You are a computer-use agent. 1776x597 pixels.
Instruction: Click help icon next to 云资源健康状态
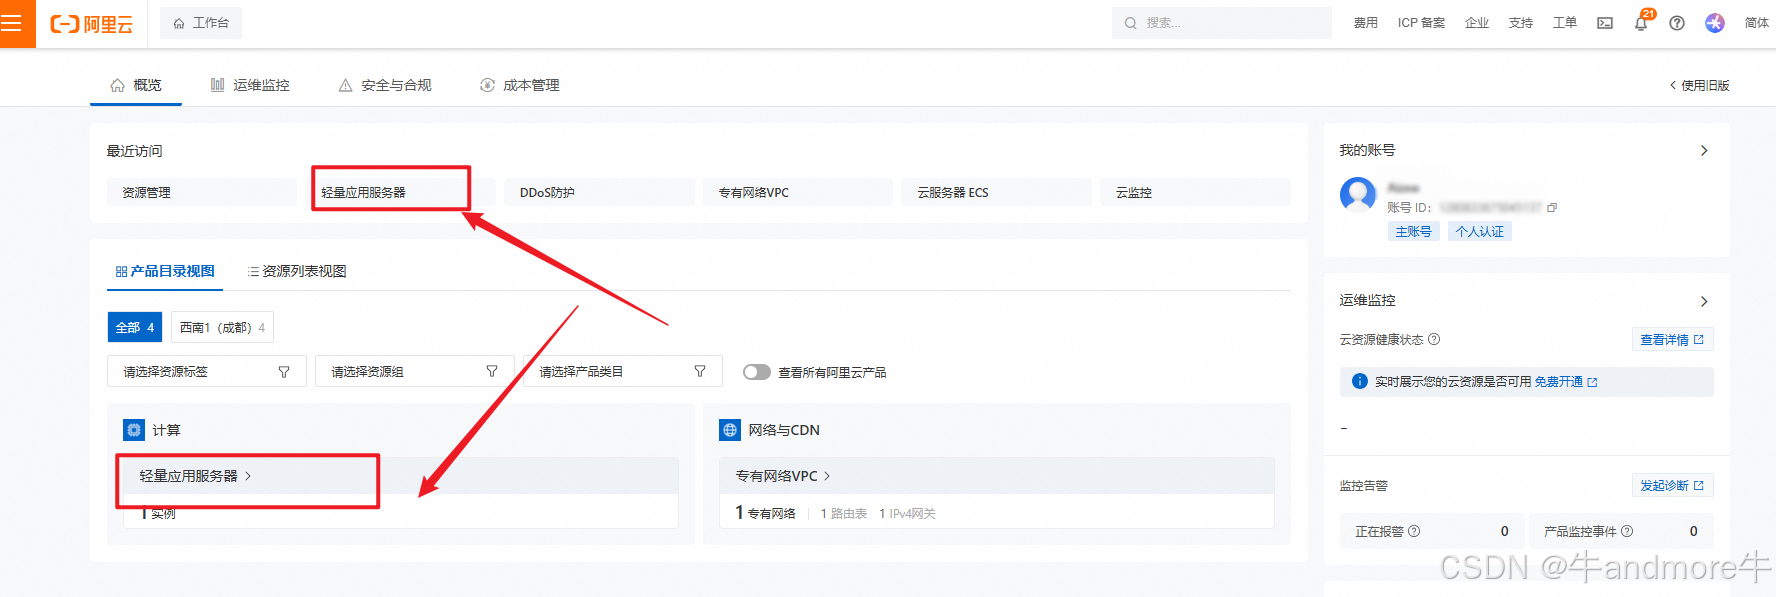click(x=1434, y=339)
